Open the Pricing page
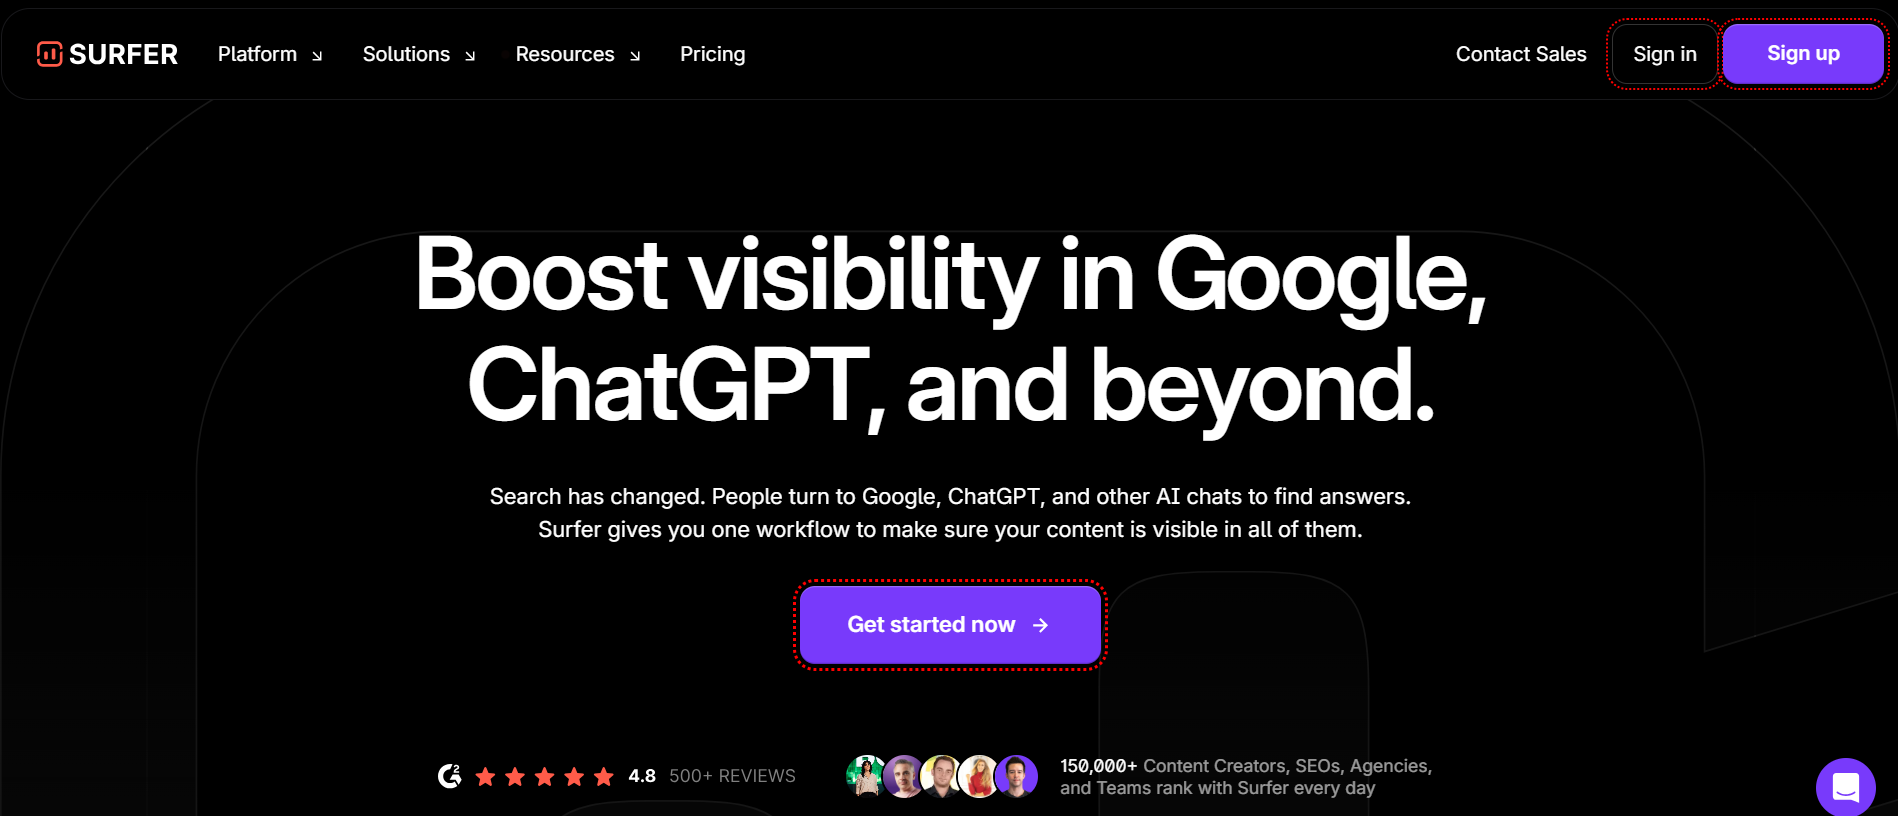 pyautogui.click(x=712, y=54)
